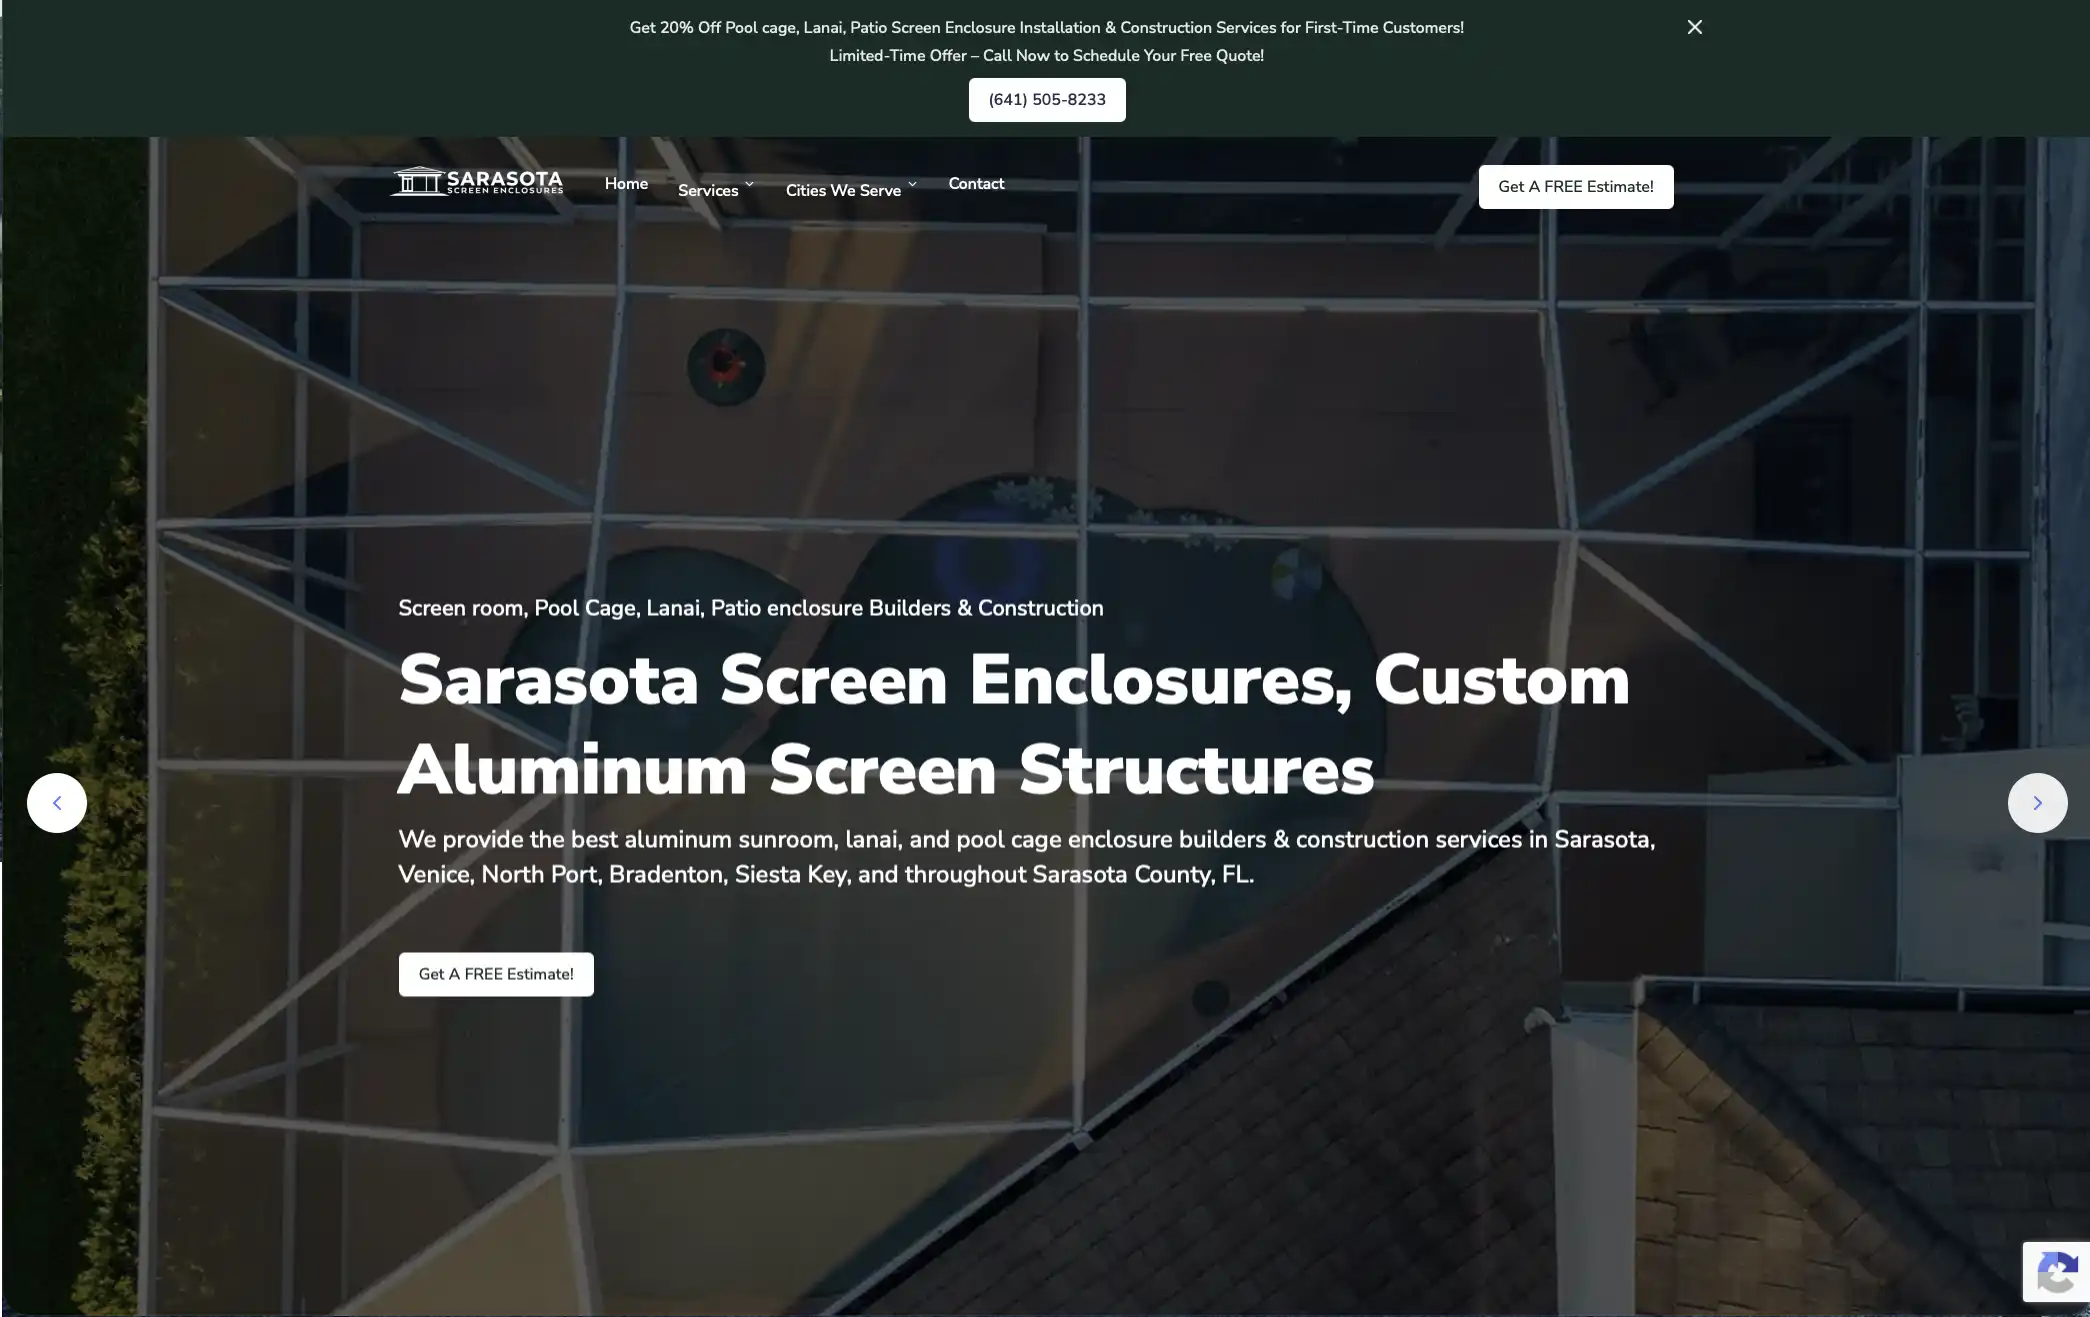Go to the Home menu item
Screen dimensions: 2090x1317
626,184
